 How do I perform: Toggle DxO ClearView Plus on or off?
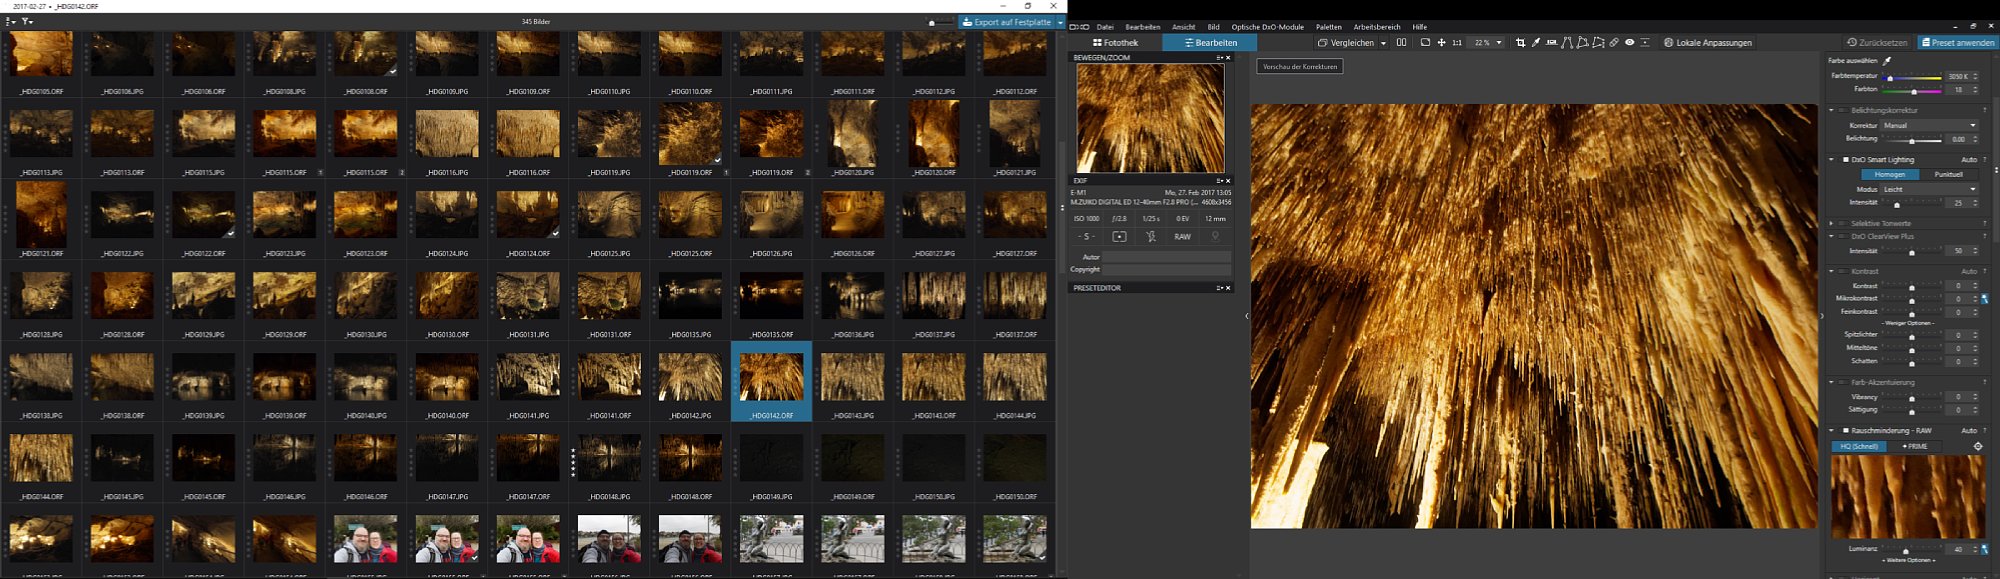coord(1843,237)
